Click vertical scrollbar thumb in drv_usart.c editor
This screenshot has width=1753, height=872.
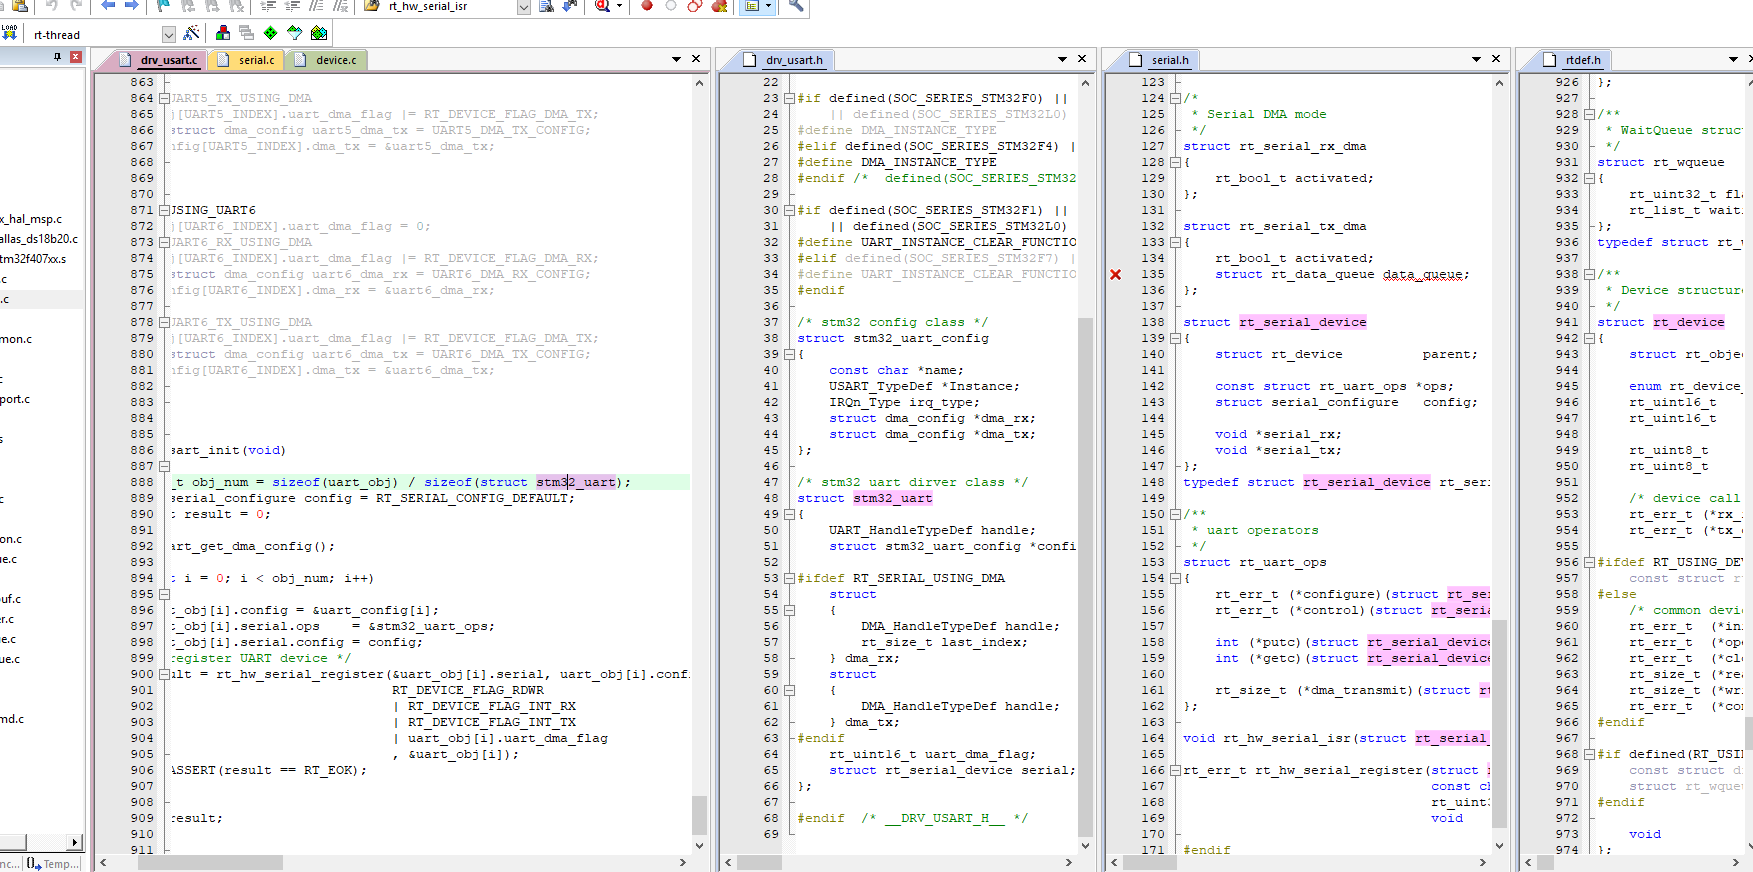tap(699, 815)
